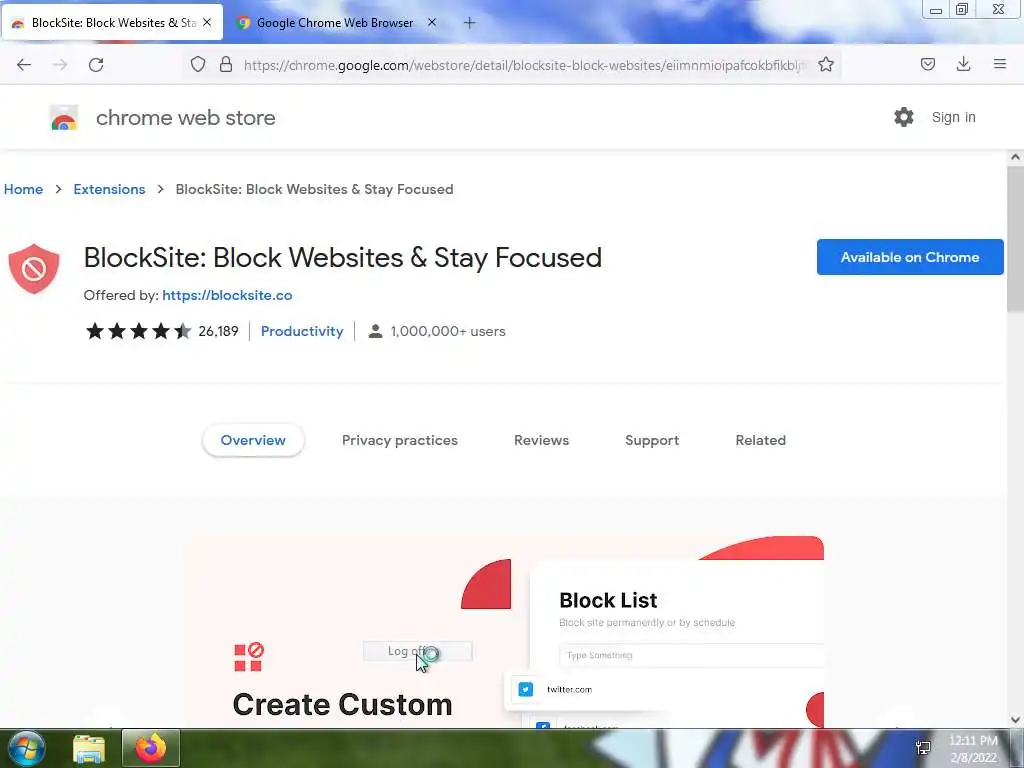1024x768 pixels.
Task: Go back using the browser back arrow
Action: pyautogui.click(x=24, y=65)
